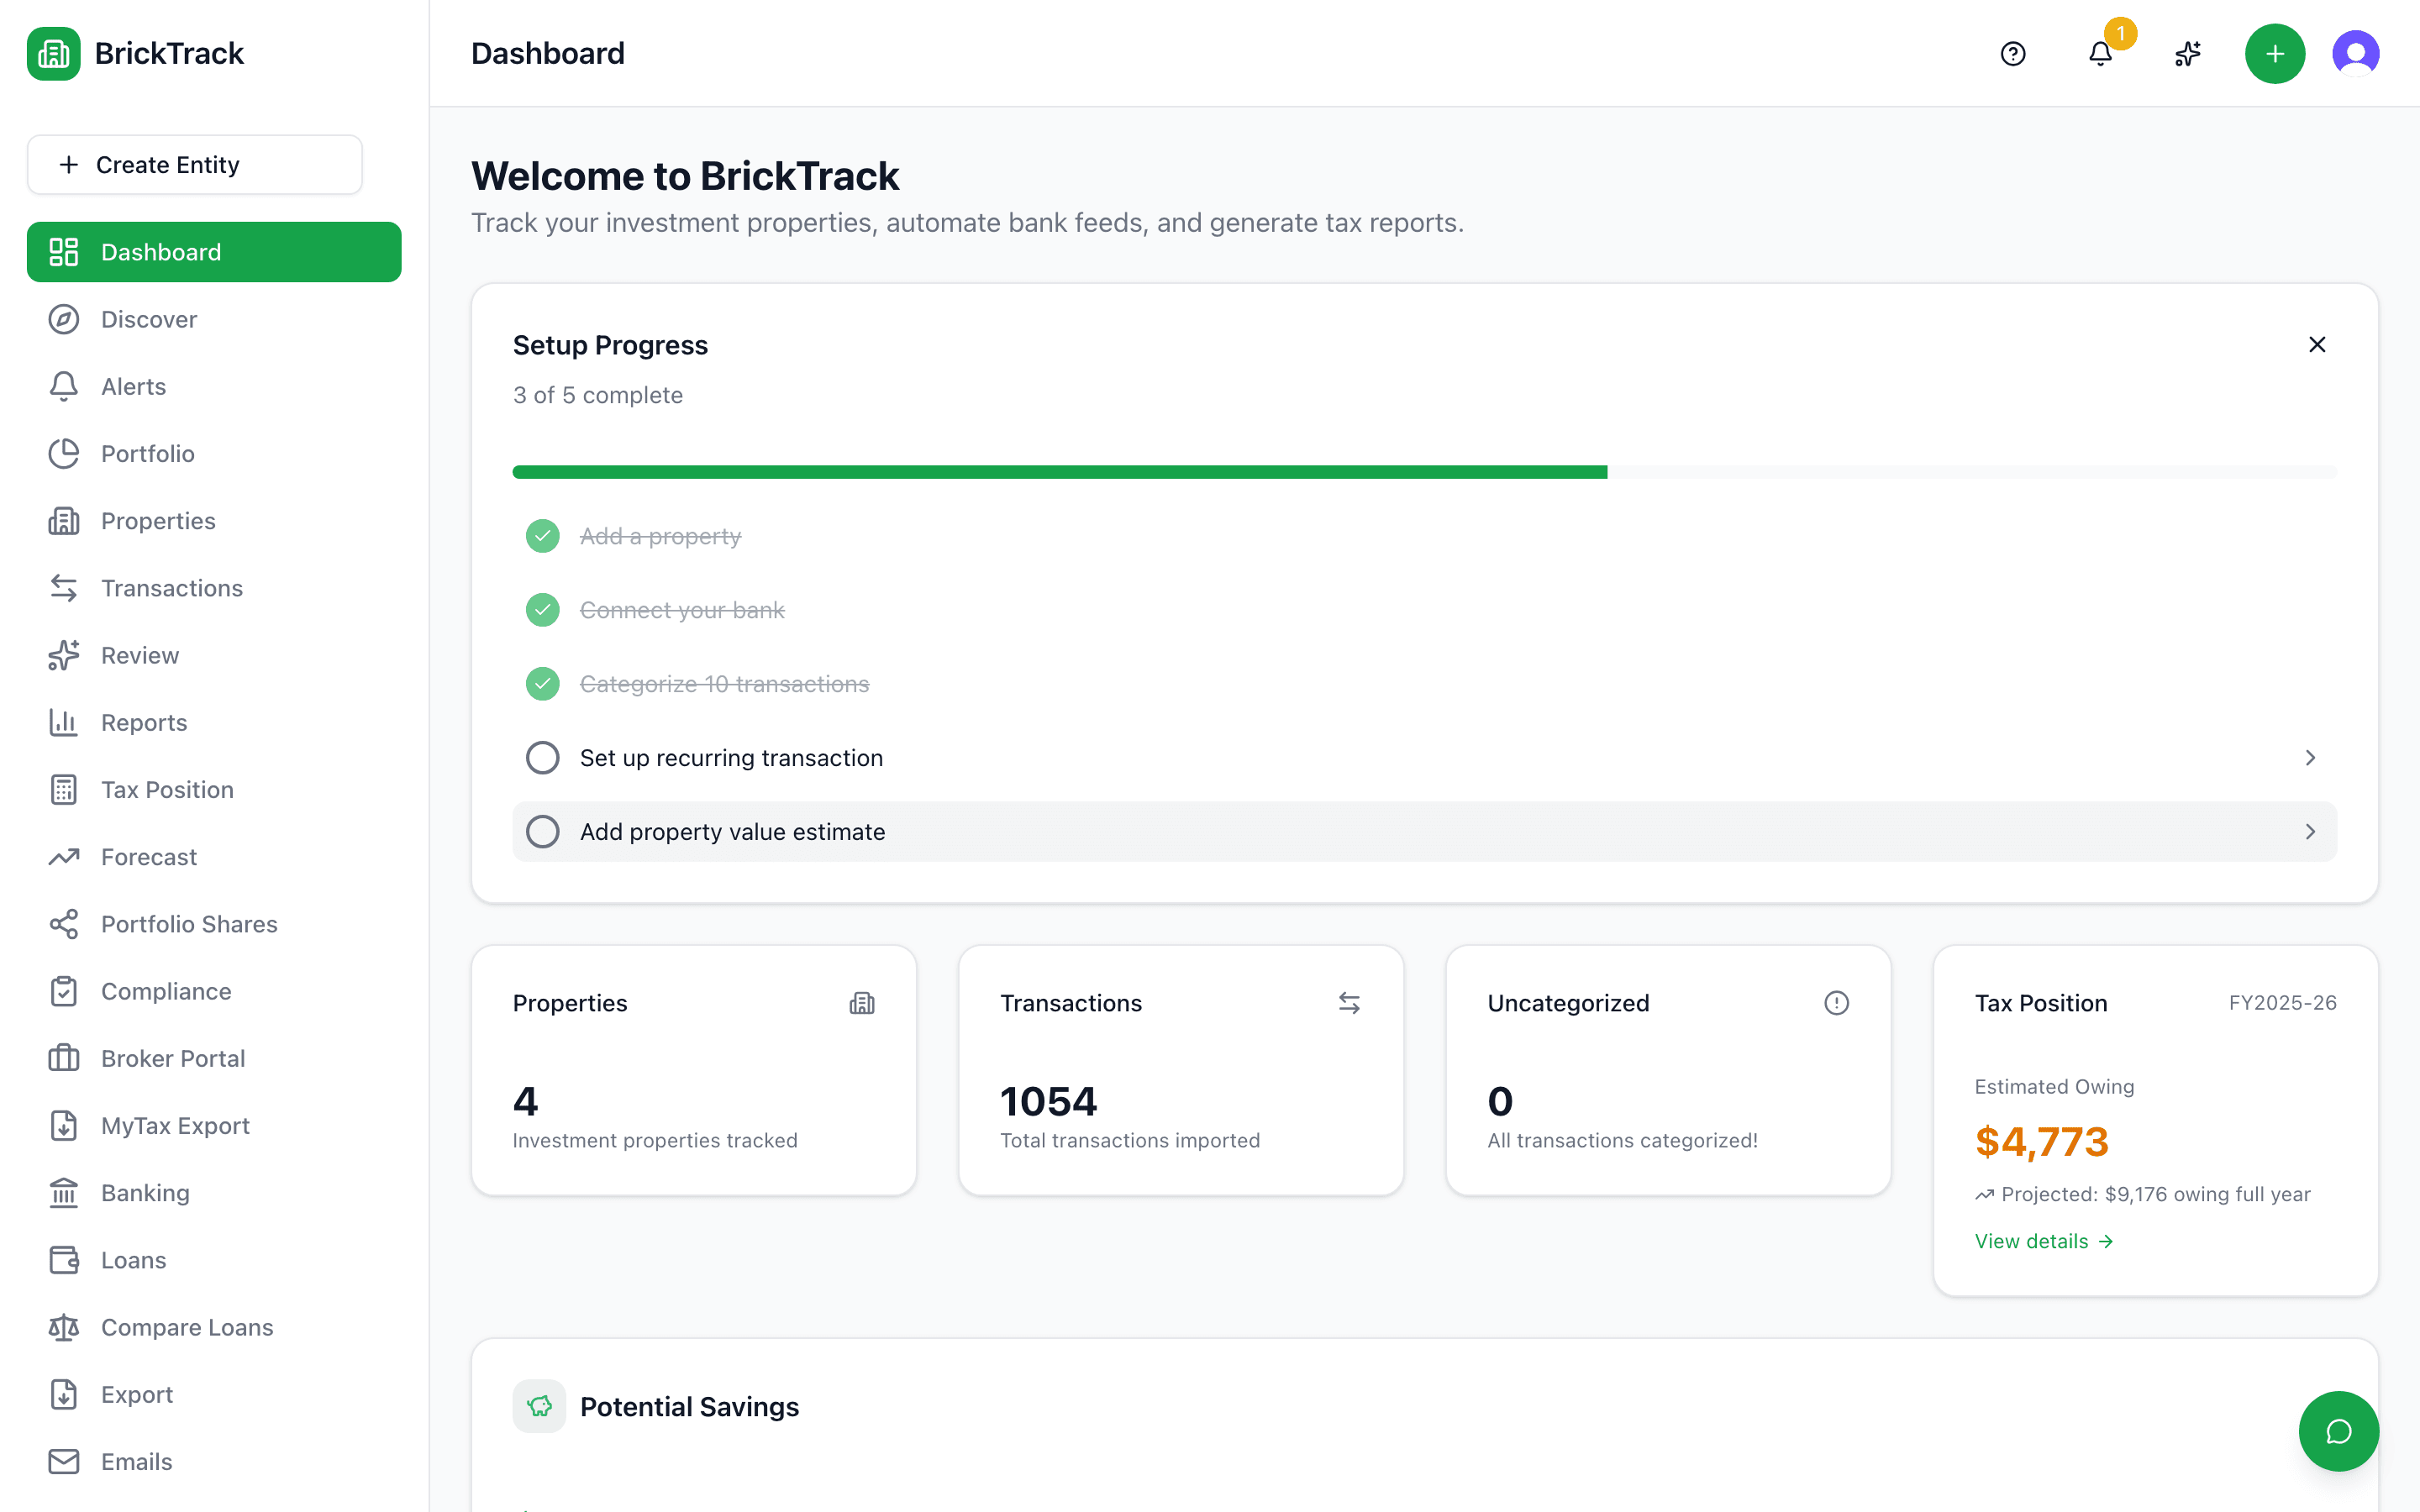Image resolution: width=2420 pixels, height=1512 pixels.
Task: Click the building icon on the Properties card
Action: [x=862, y=1003]
